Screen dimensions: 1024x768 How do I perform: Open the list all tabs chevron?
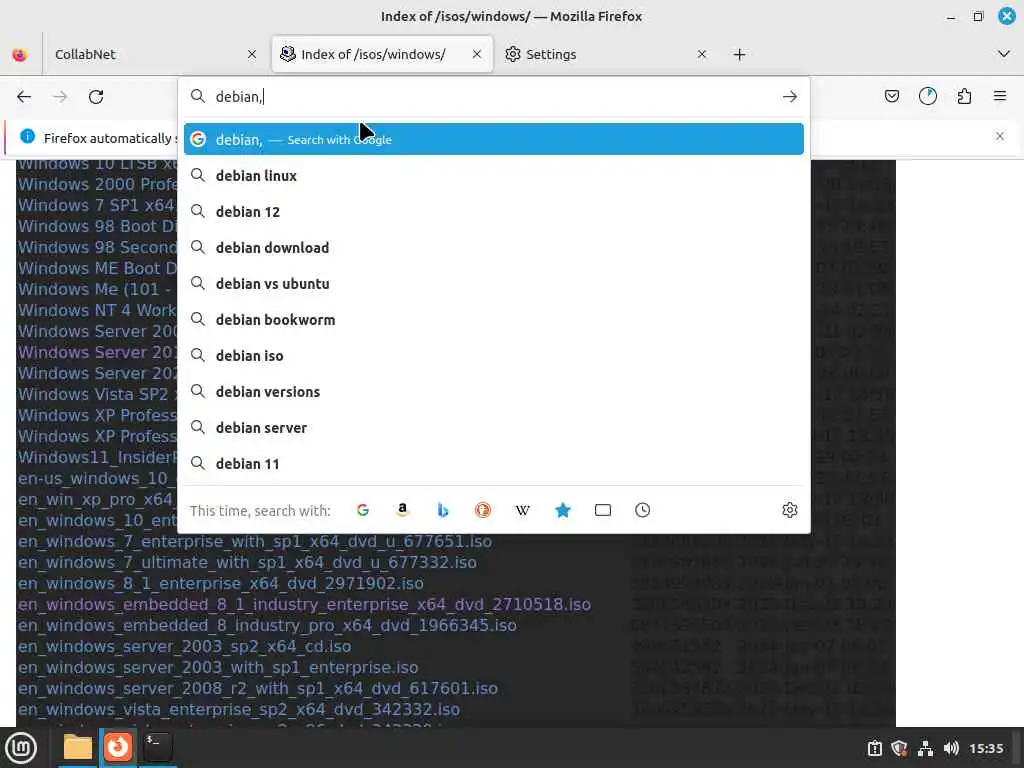coord(1004,54)
